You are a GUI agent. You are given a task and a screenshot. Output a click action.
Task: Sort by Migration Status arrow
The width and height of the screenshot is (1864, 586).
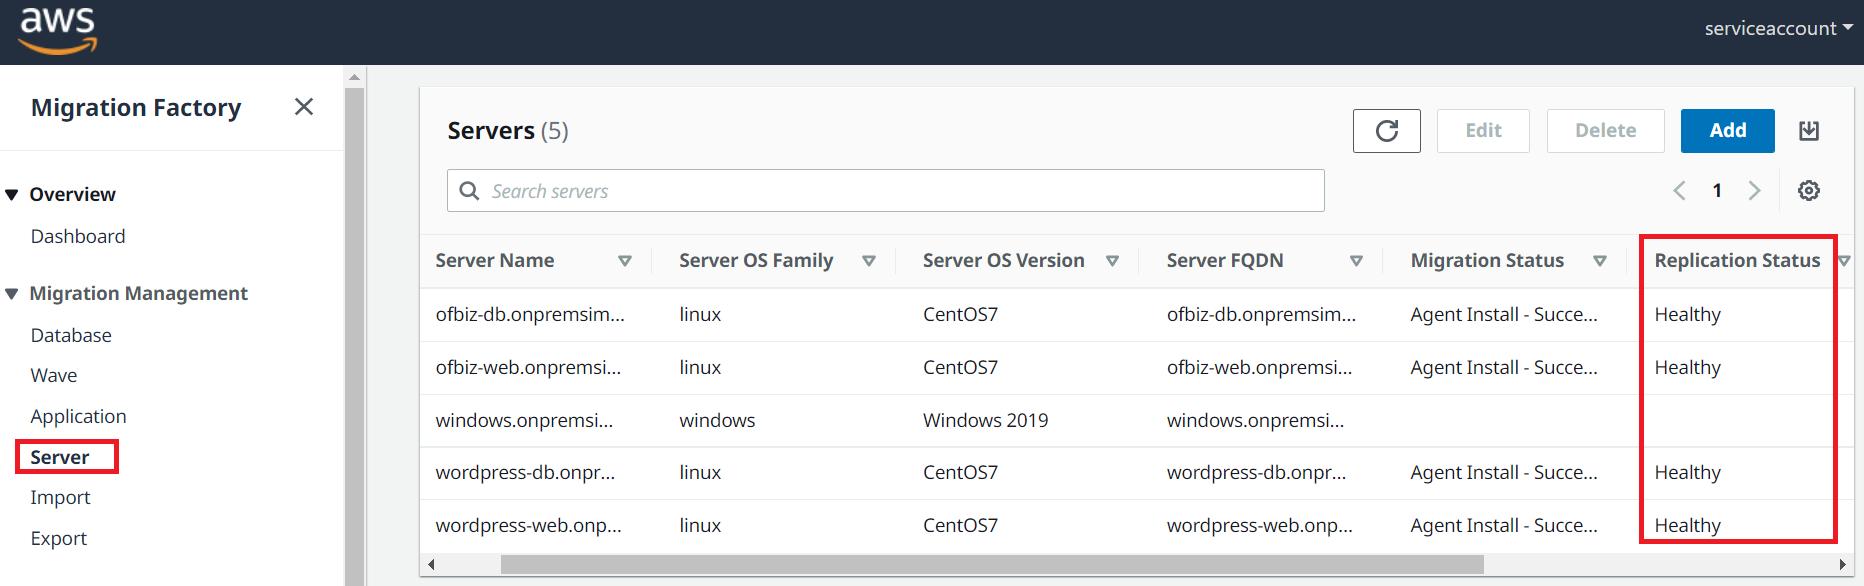point(1600,261)
